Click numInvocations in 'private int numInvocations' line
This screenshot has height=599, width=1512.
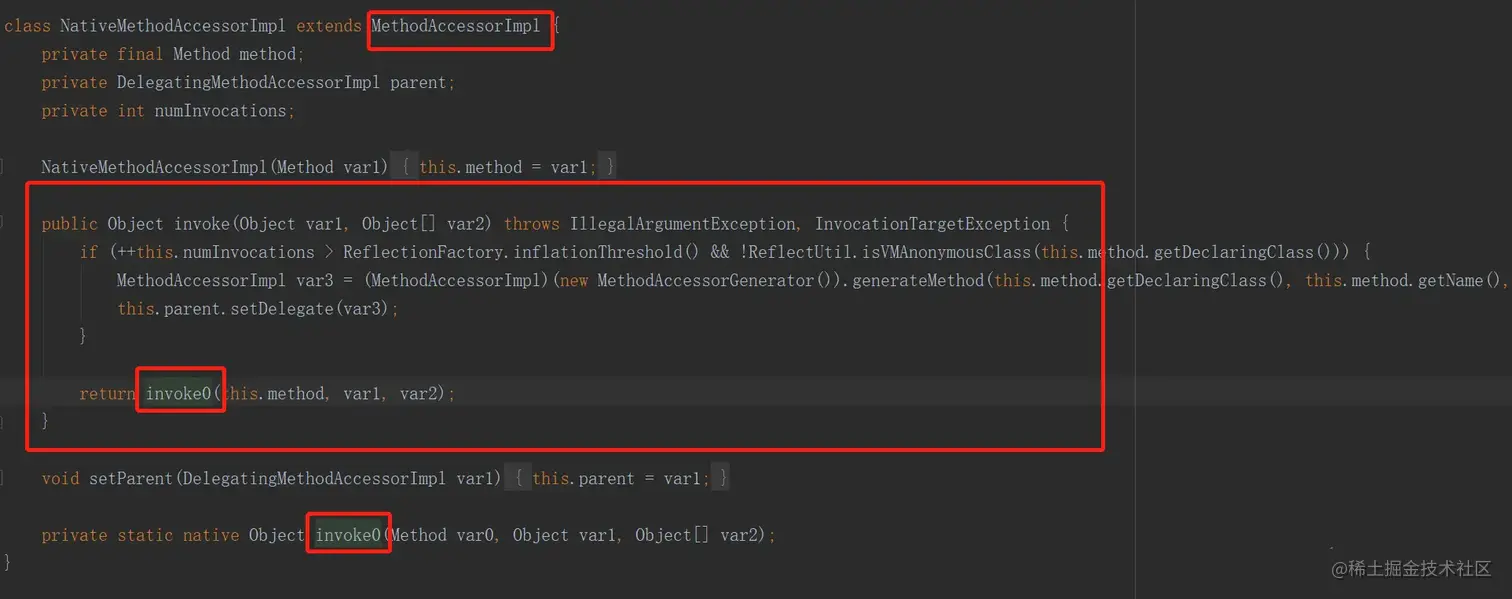coord(220,111)
